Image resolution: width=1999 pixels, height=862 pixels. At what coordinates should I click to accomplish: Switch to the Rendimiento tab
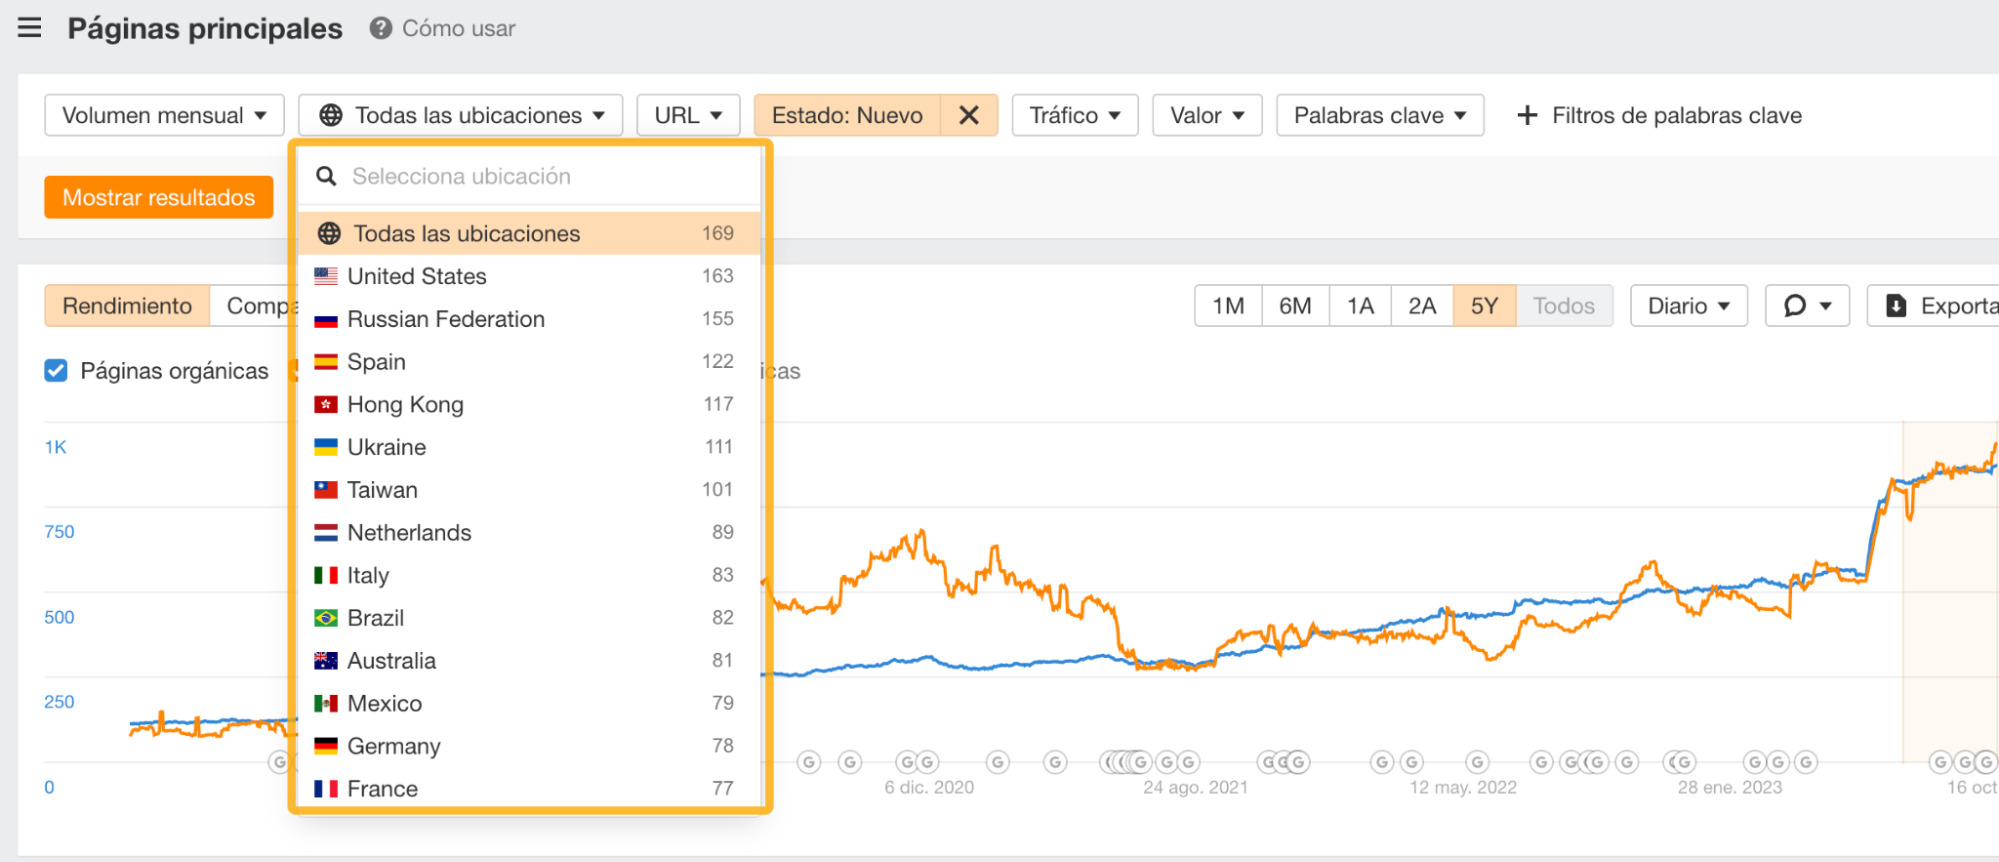[x=127, y=306]
